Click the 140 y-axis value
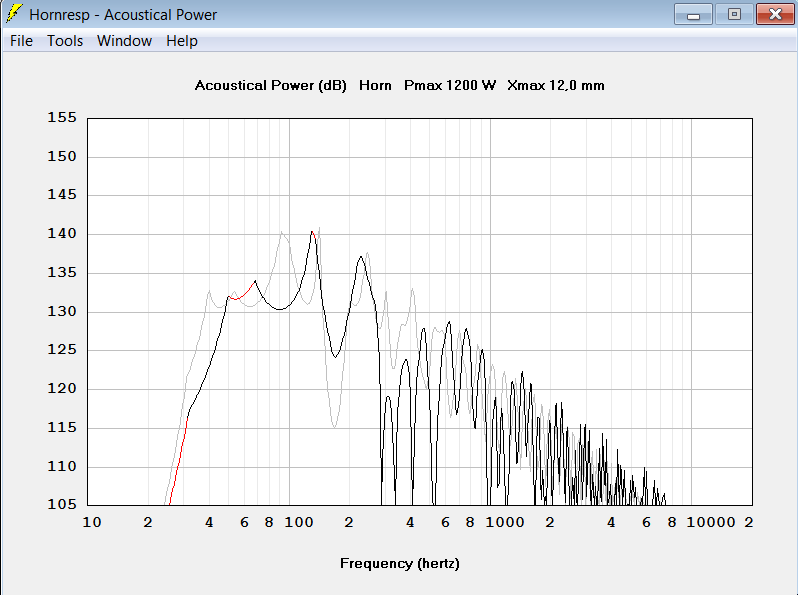The image size is (798, 595). (x=62, y=234)
